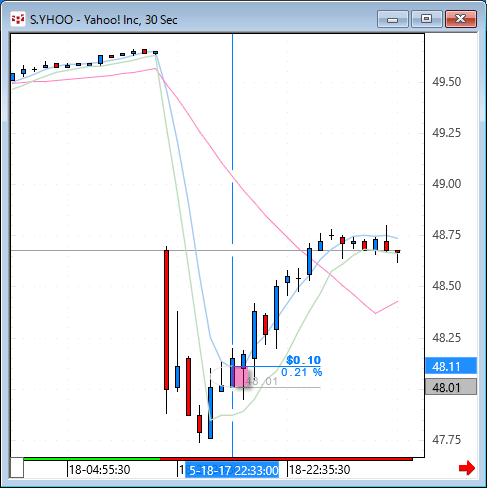Click the 49.00 price scale value
This screenshot has height=488, width=487.
(446, 184)
